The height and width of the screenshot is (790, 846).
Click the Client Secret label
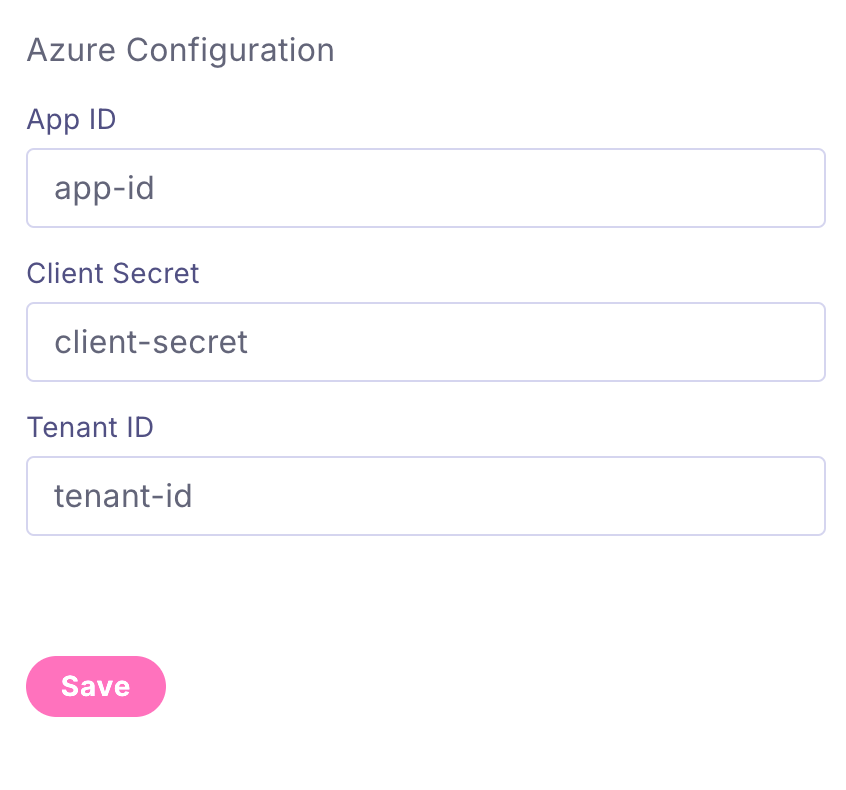(x=113, y=273)
